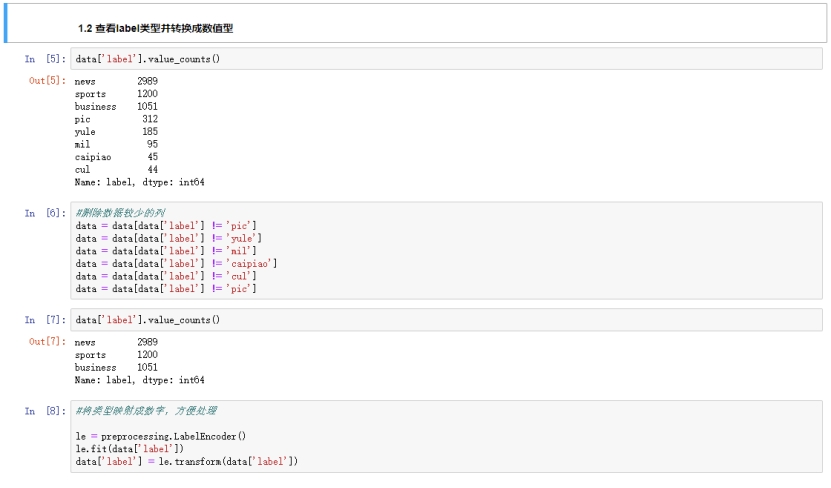The width and height of the screenshot is (831, 488).
Task: Click the le.transform assignment line
Action: 187,462
